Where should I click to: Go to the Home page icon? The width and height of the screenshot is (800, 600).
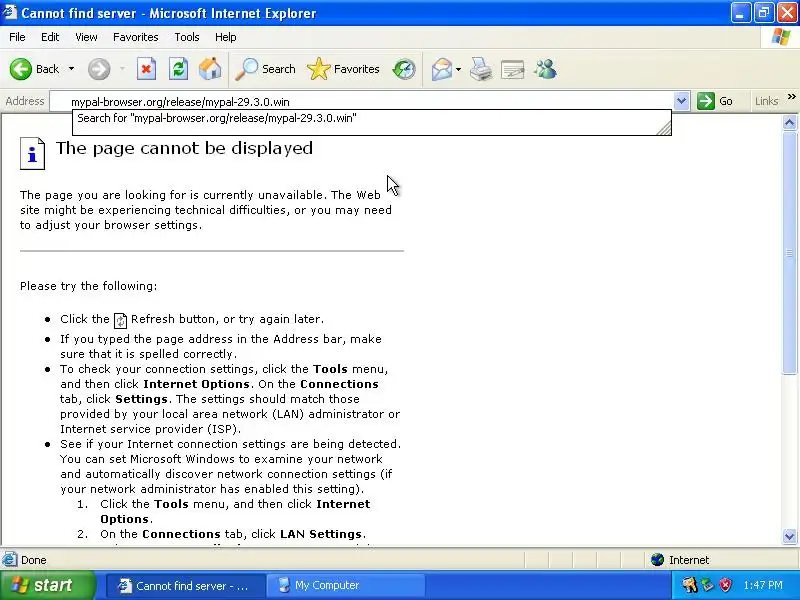pos(210,69)
